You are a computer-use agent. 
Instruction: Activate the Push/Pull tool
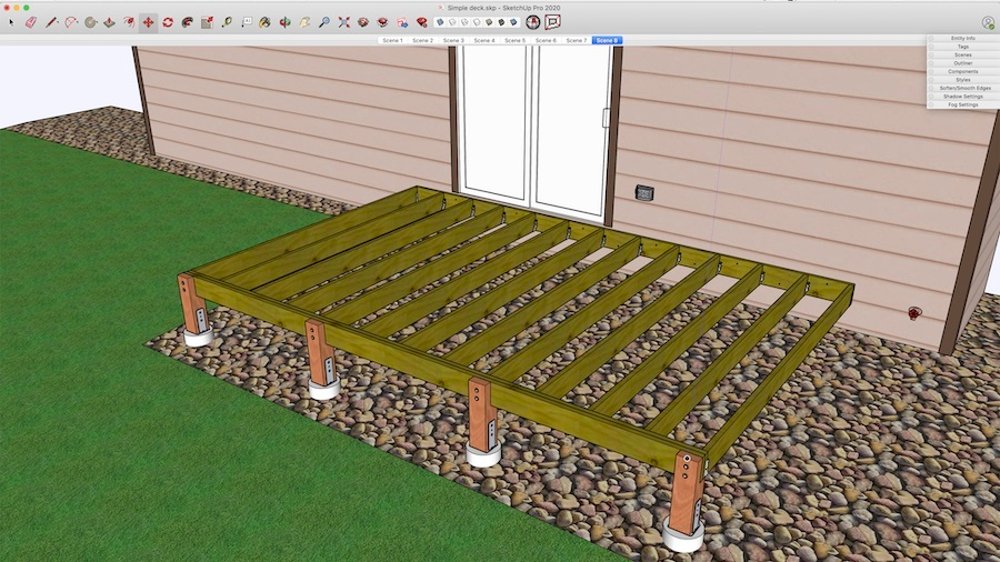[x=109, y=22]
